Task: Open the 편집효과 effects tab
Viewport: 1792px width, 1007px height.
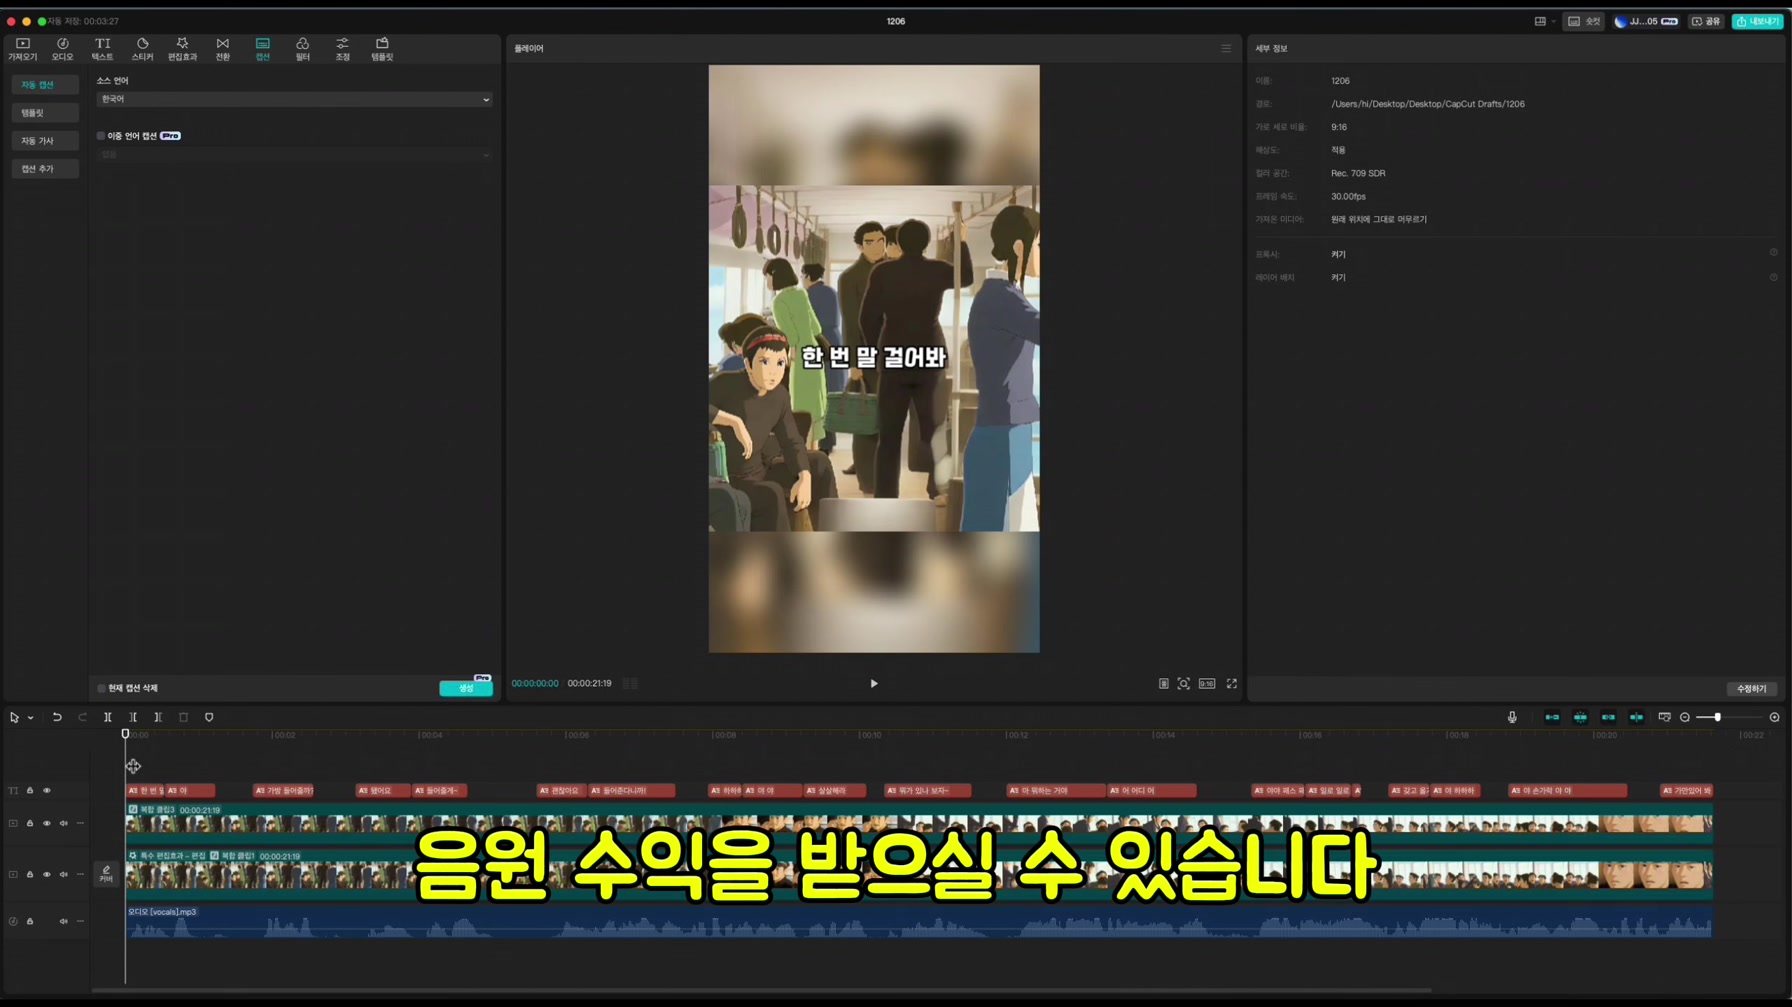Action: click(x=182, y=49)
